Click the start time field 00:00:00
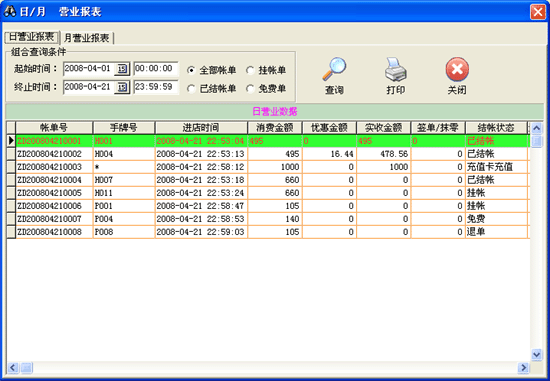 [x=156, y=68]
